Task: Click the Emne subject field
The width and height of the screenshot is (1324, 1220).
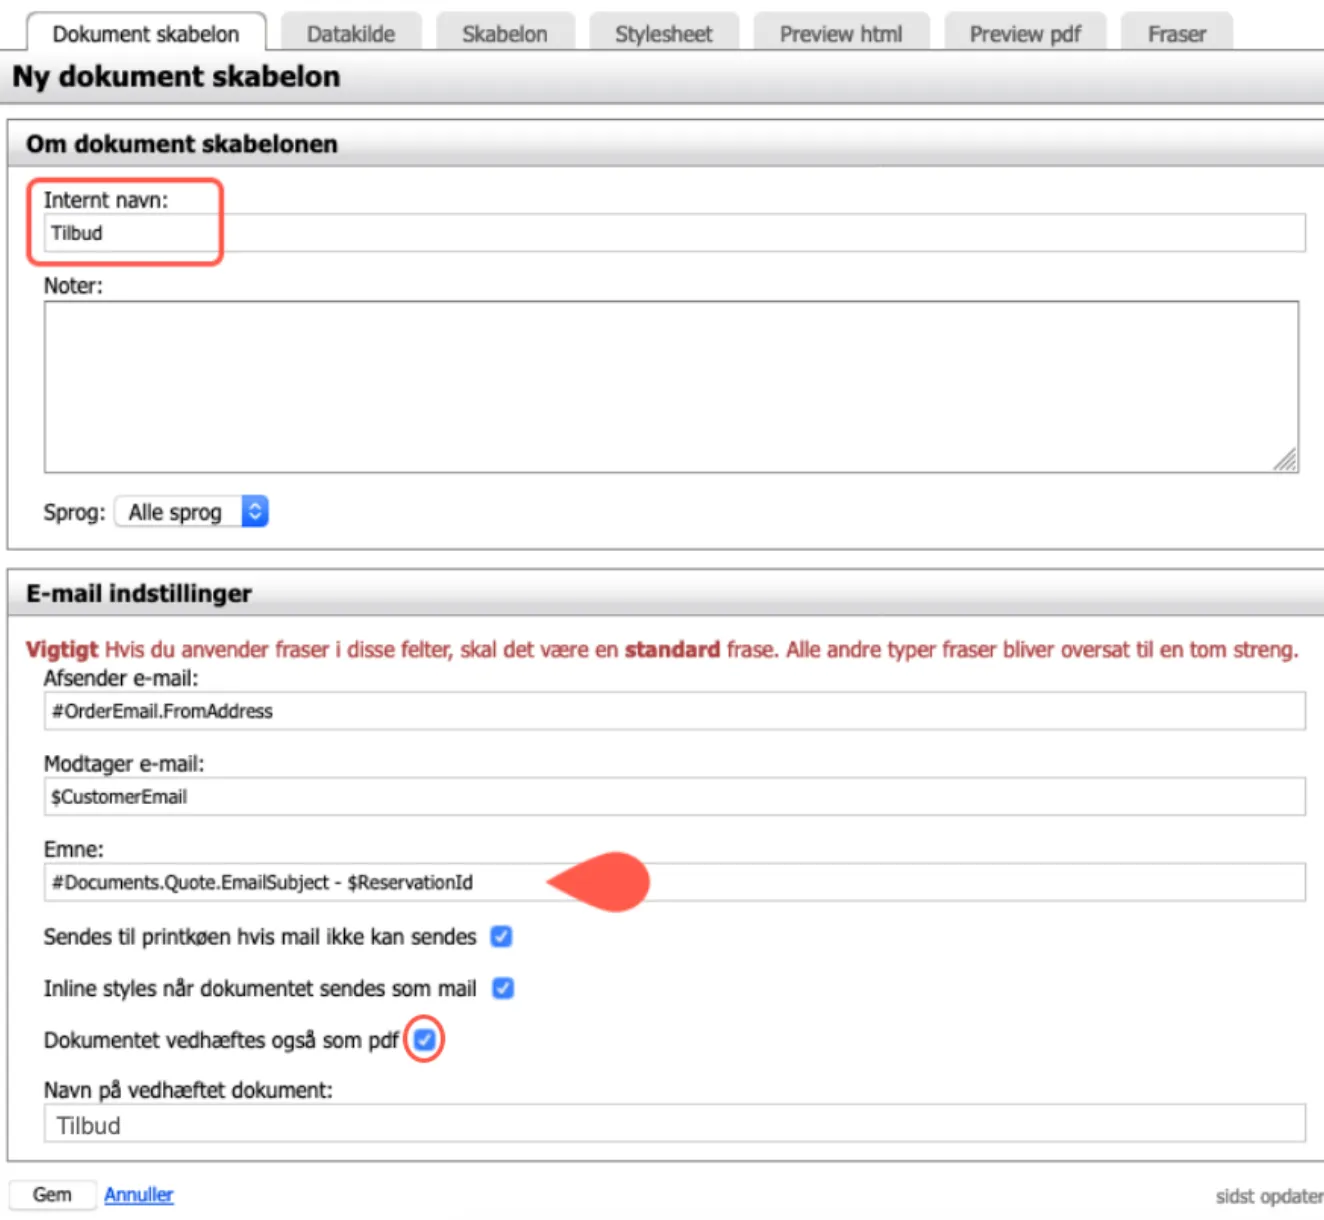Action: (900, 882)
